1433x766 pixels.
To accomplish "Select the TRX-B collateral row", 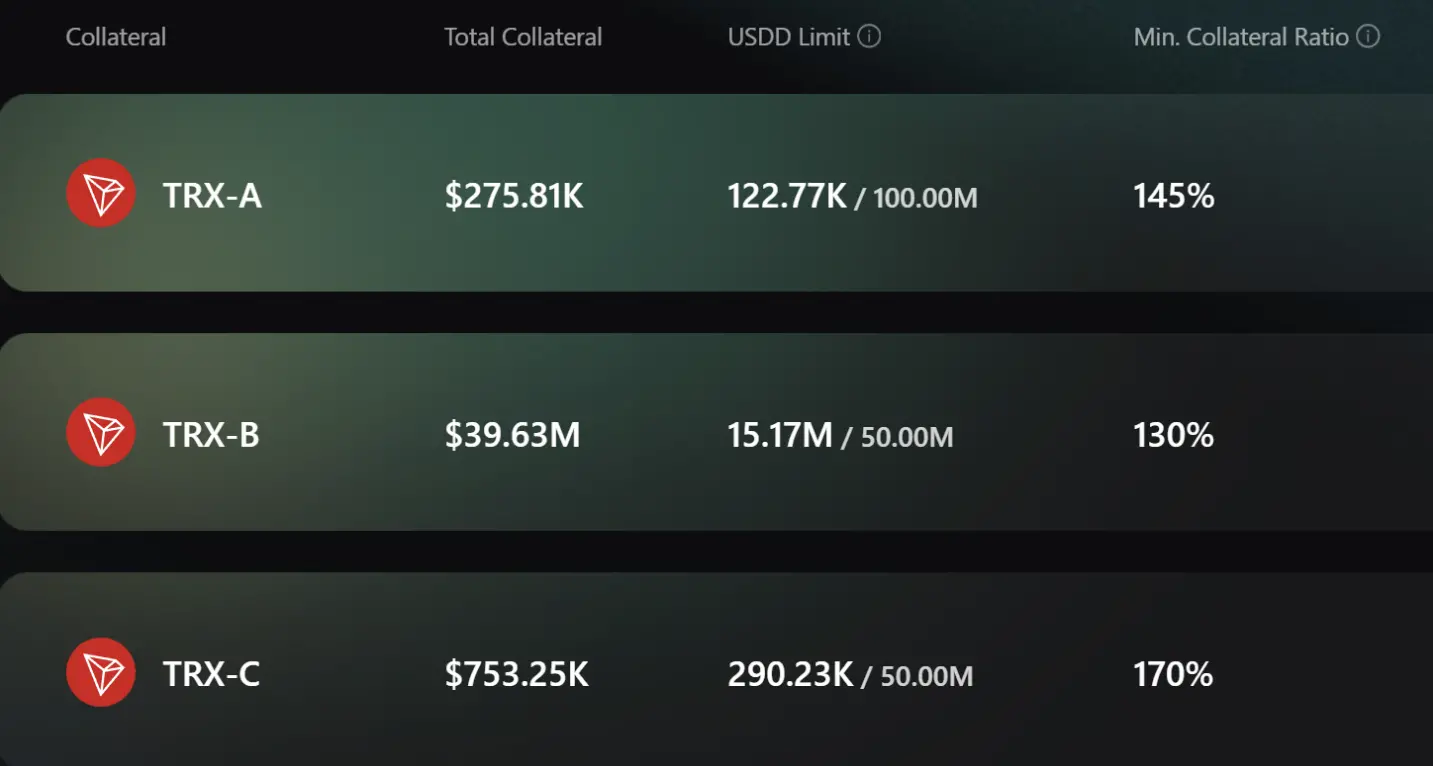I will pyautogui.click(x=716, y=432).
